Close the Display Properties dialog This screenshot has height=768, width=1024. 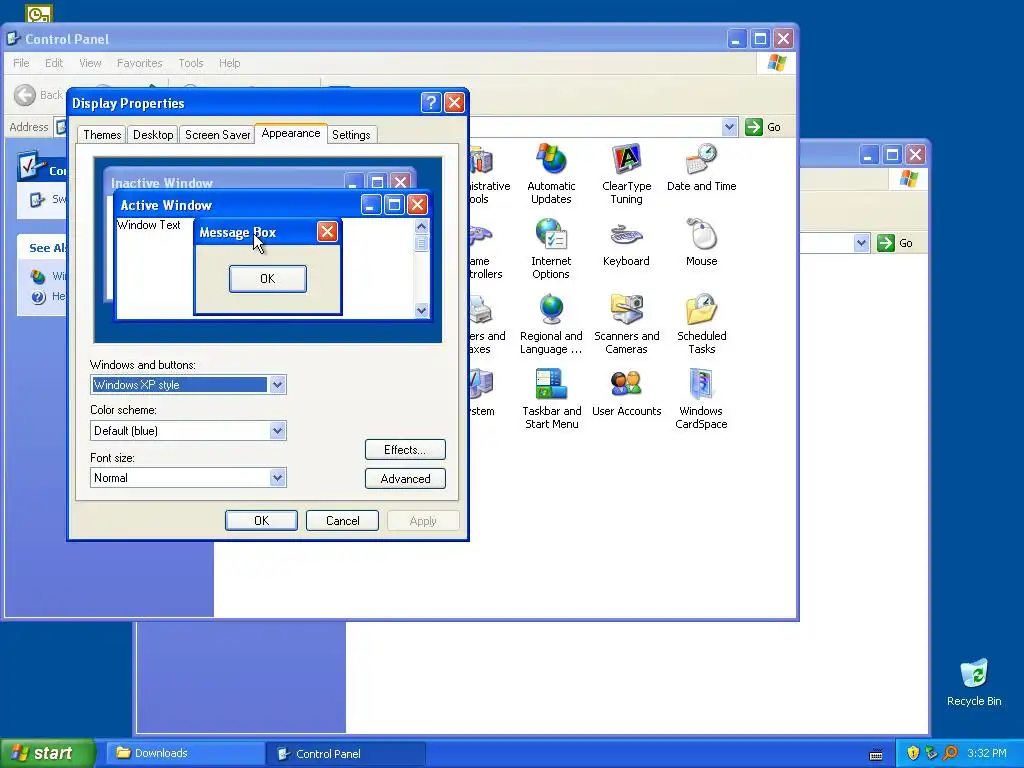coord(454,103)
